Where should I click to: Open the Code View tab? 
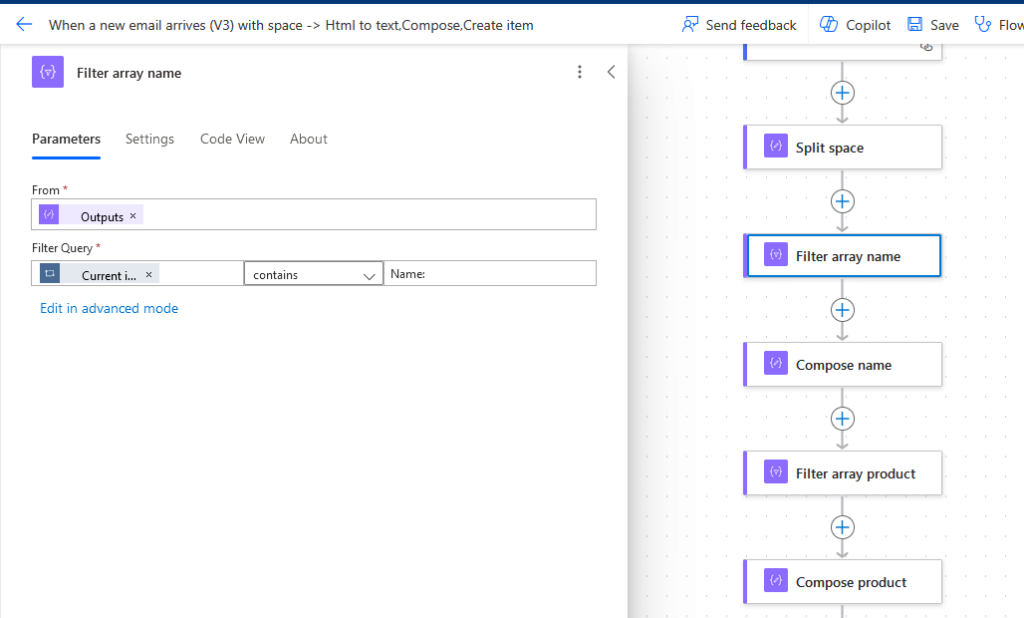coord(232,139)
